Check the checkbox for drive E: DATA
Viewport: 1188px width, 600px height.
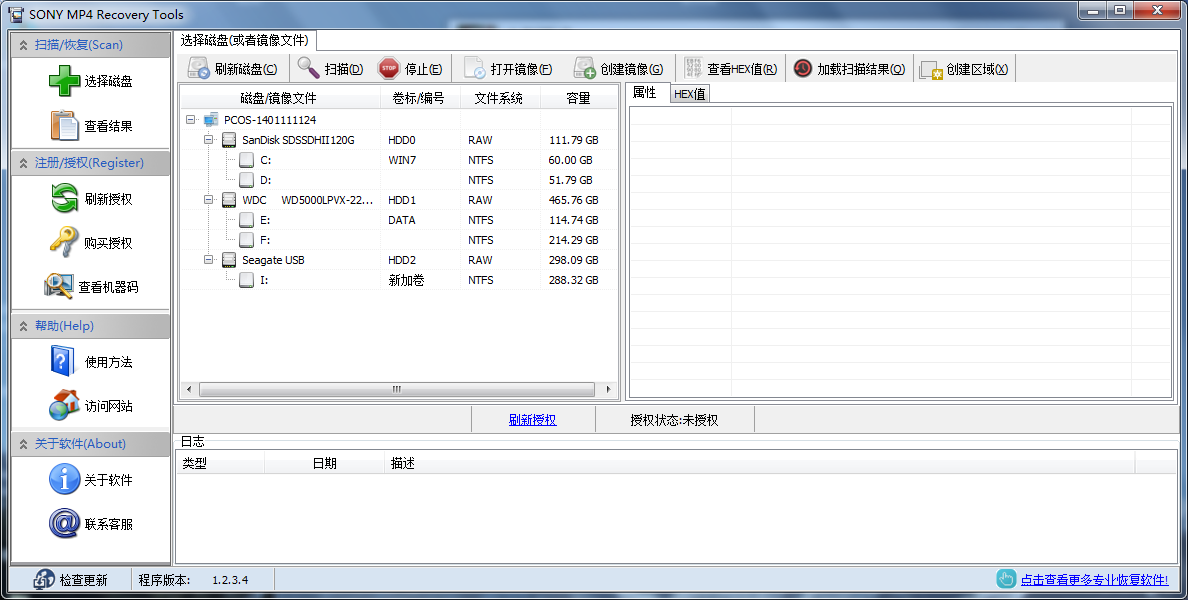(x=246, y=219)
